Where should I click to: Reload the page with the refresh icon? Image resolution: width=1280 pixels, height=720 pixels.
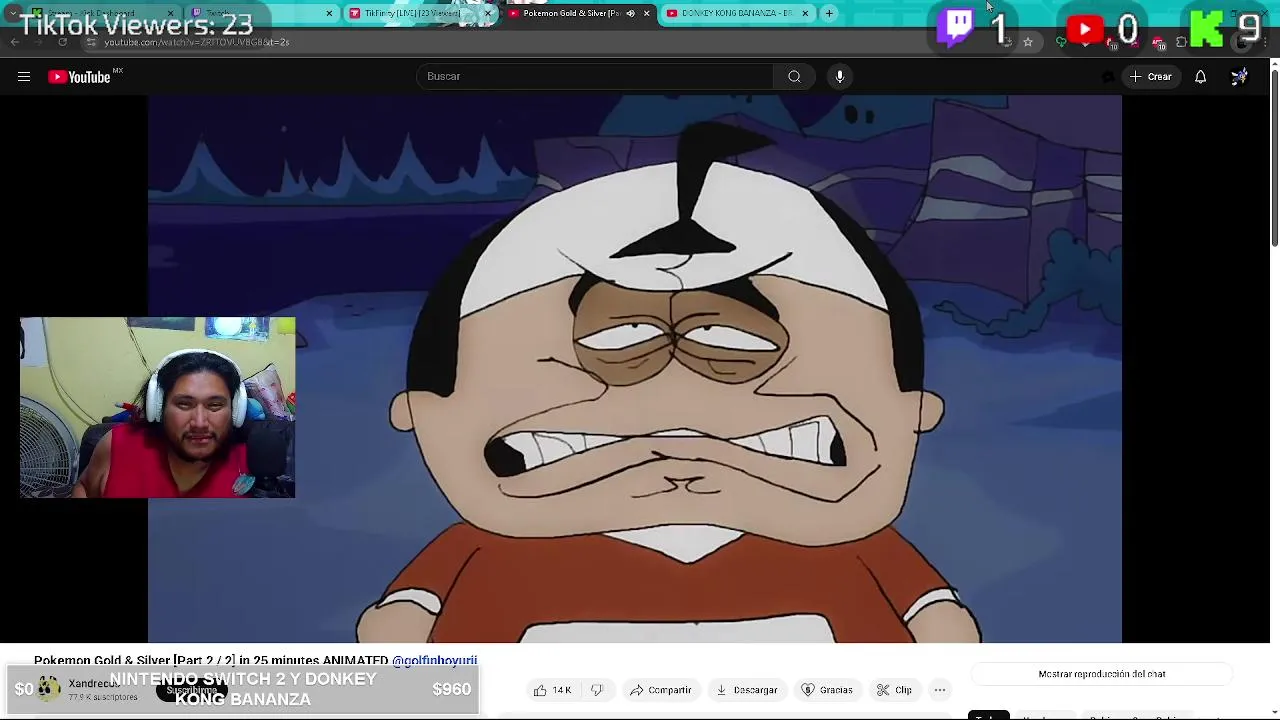tap(62, 42)
